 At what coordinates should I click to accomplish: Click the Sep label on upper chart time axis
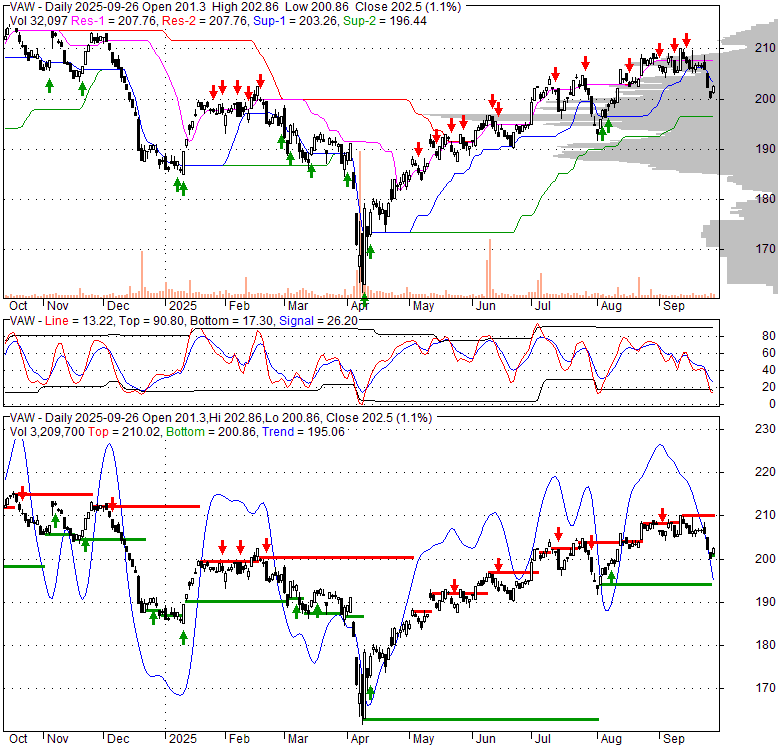click(674, 306)
